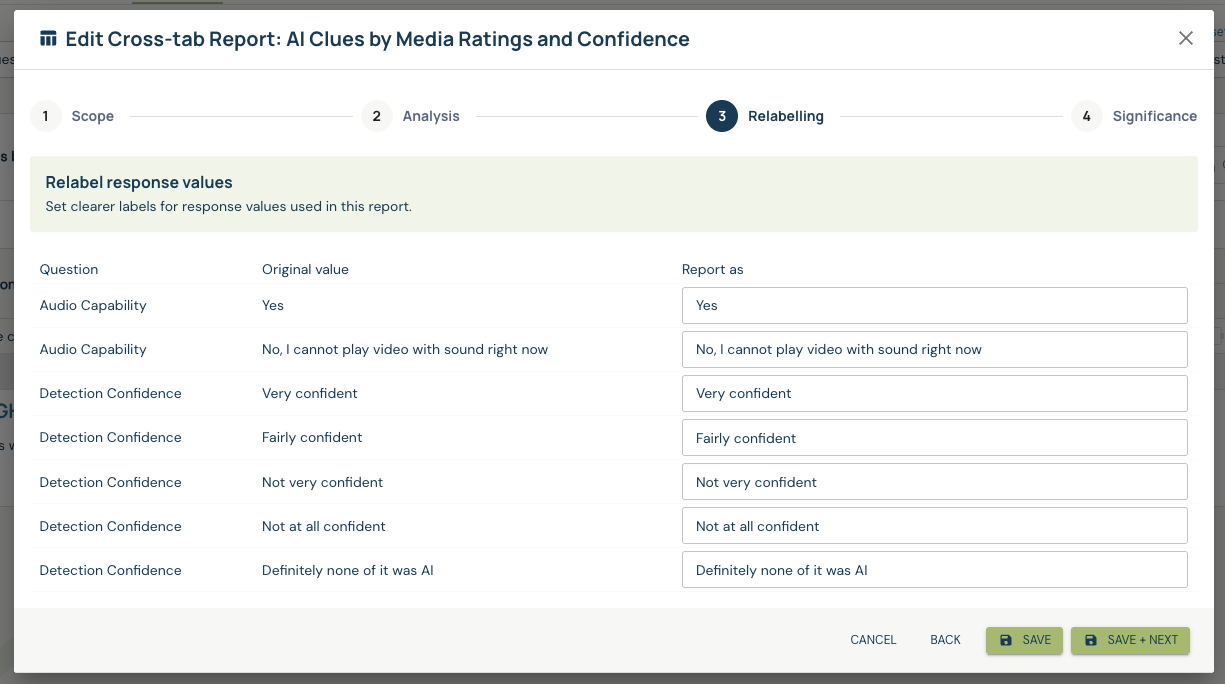
Task: Click original value 'No, I cannot play video with sound'
Action: 405,349
